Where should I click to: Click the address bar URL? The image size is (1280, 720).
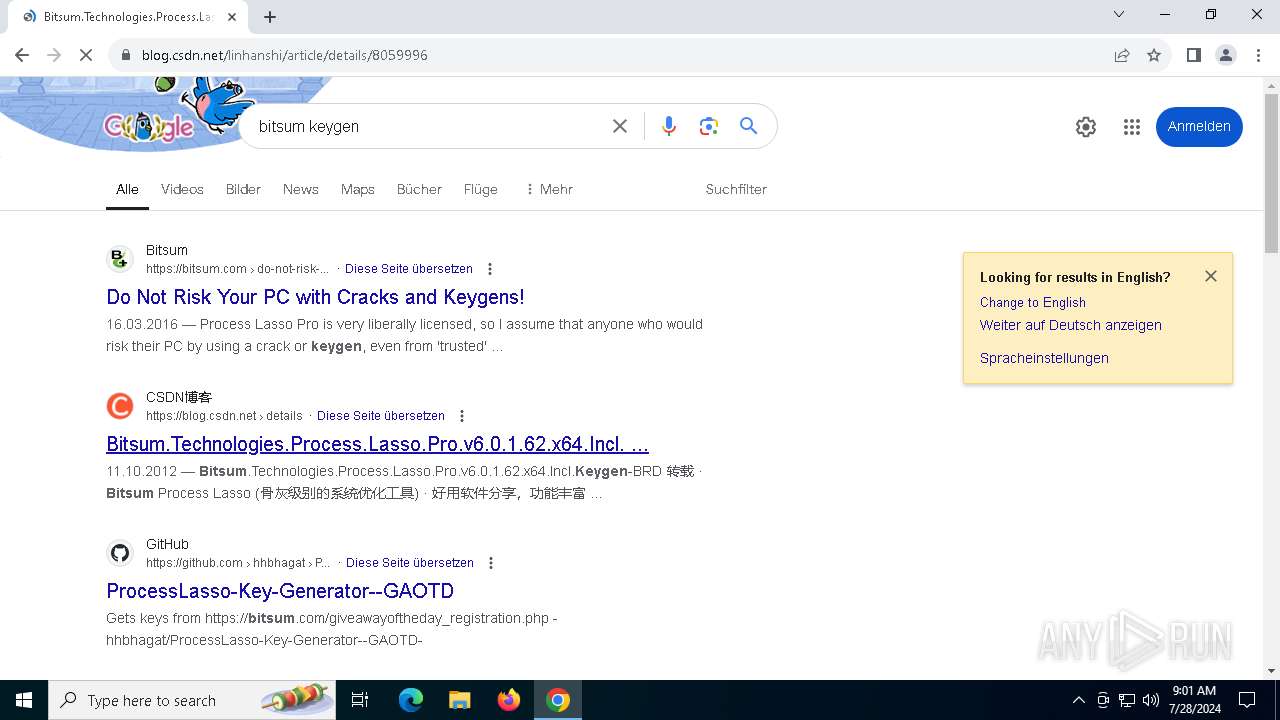click(285, 55)
